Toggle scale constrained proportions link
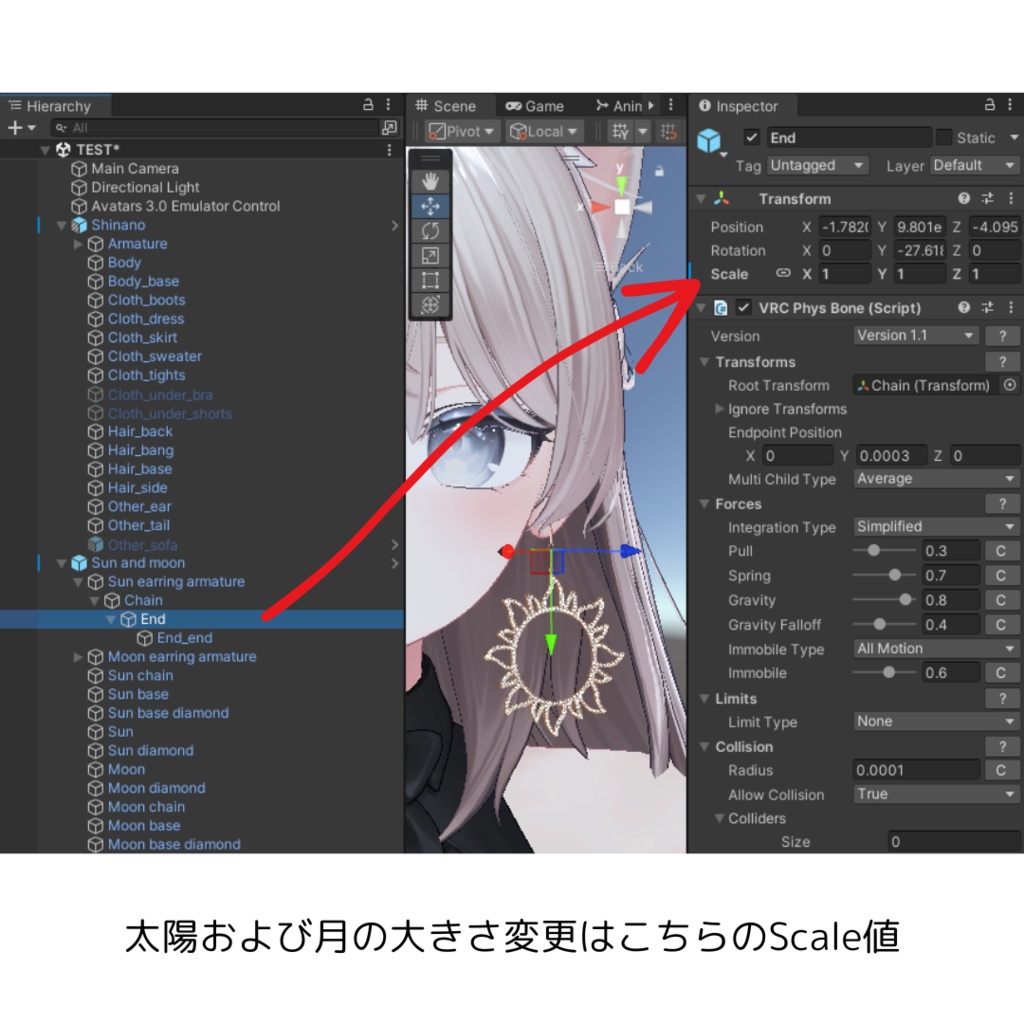The width and height of the screenshot is (1024, 1024). point(783,273)
